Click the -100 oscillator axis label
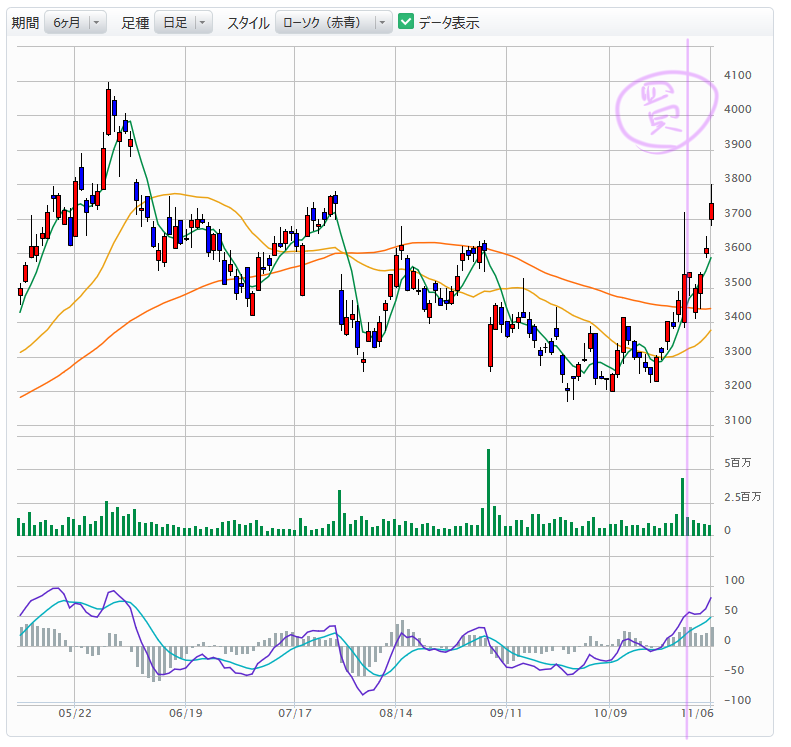This screenshot has width=791, height=747. (737, 700)
